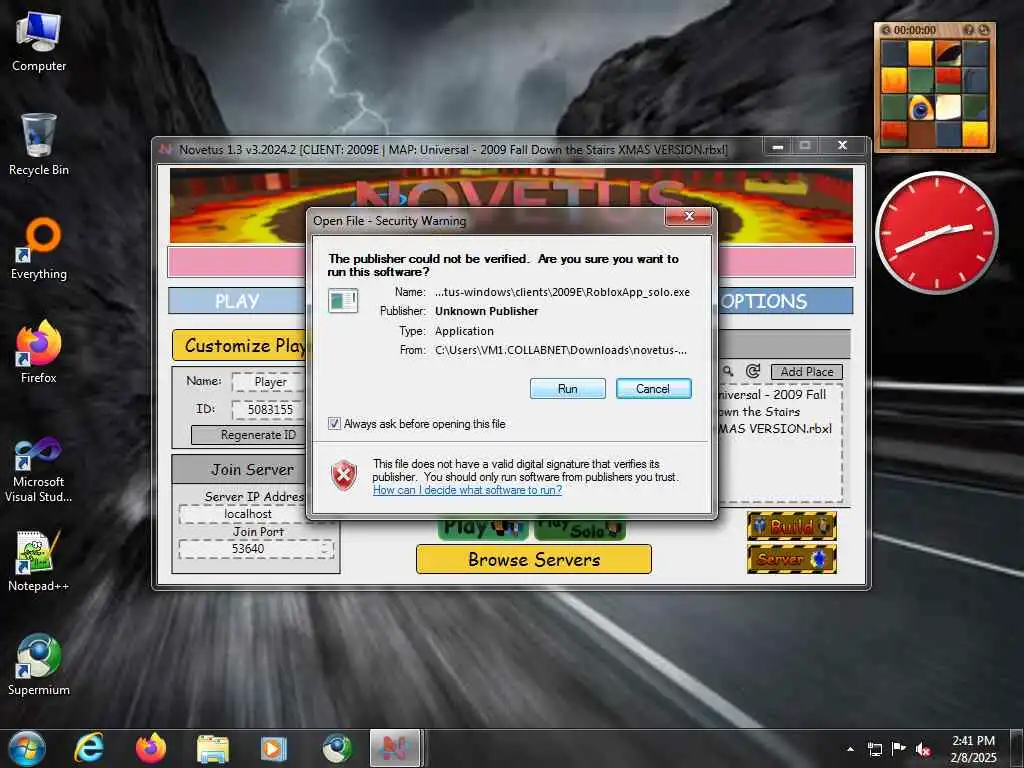Viewport: 1024px width, 768px height.
Task: Click the player Name input field
Action: coord(268,381)
